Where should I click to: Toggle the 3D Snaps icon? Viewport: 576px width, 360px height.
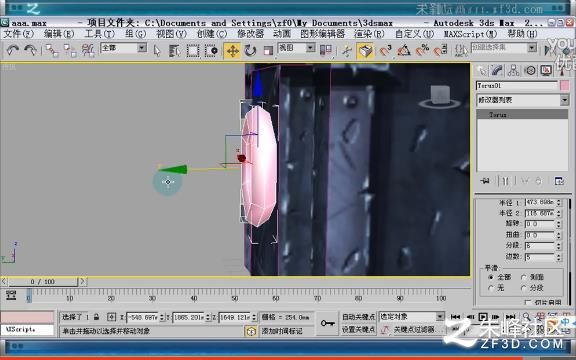click(386, 51)
